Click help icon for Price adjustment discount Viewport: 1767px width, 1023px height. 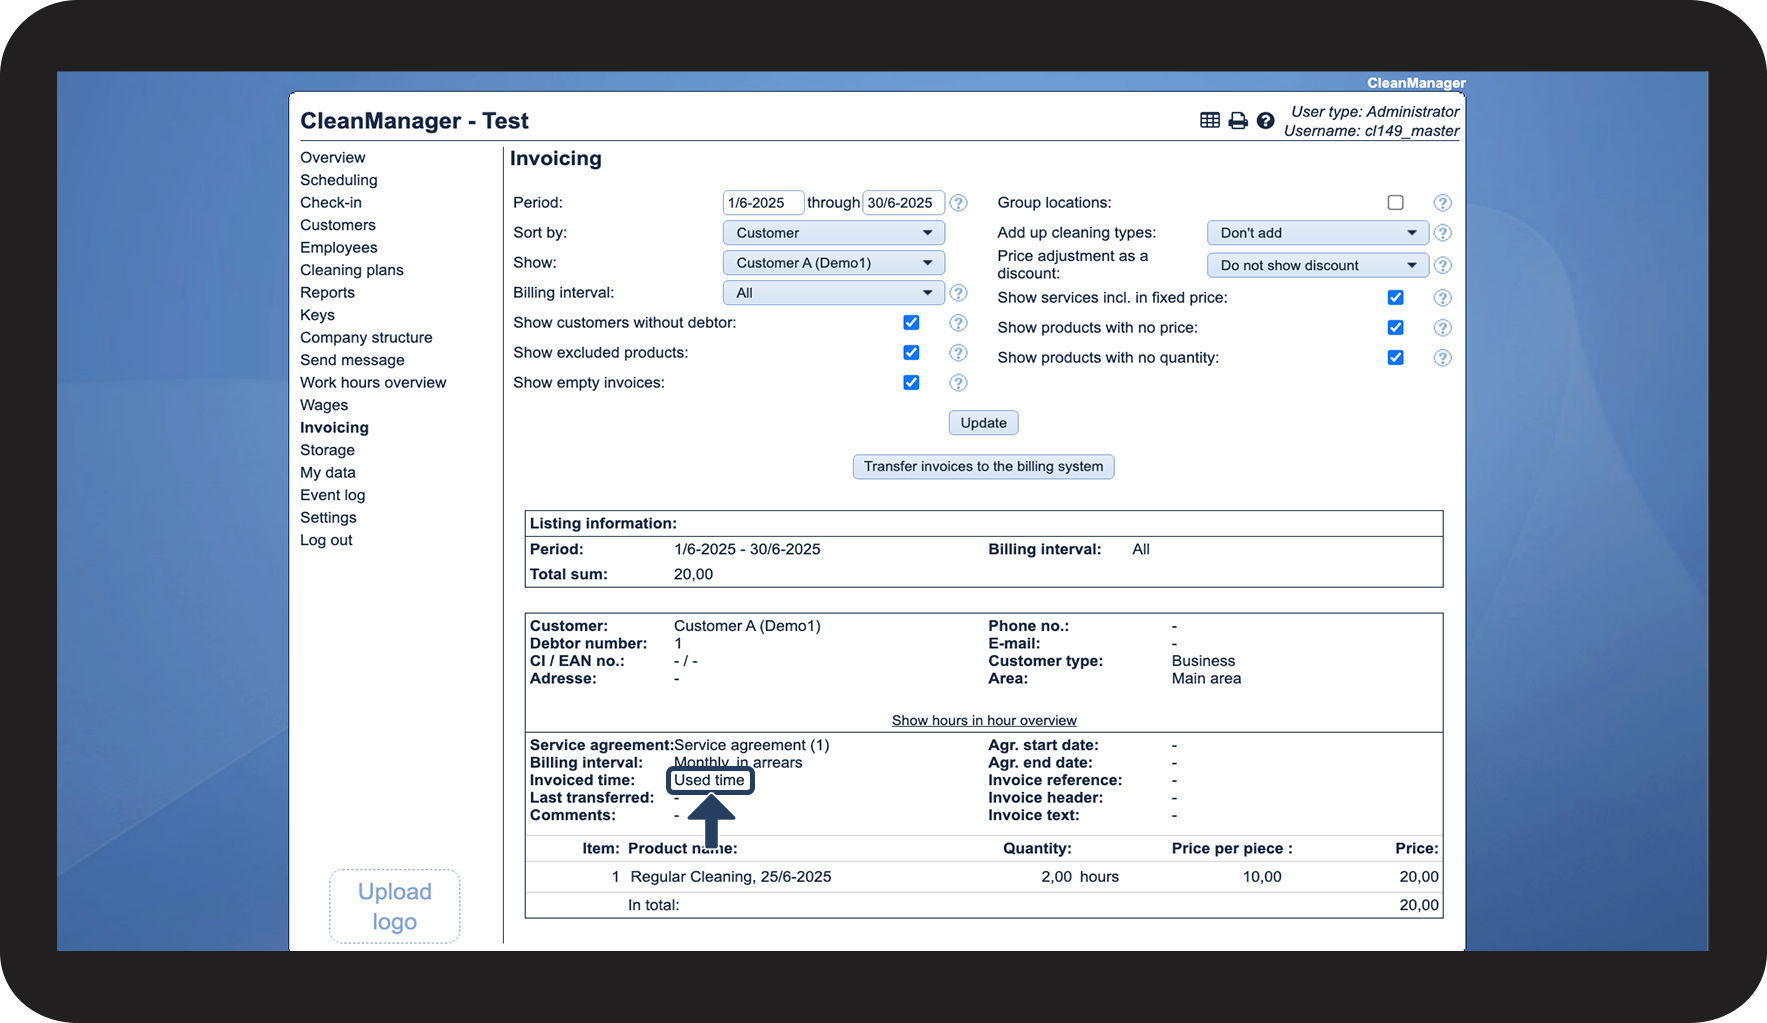pos(1442,266)
